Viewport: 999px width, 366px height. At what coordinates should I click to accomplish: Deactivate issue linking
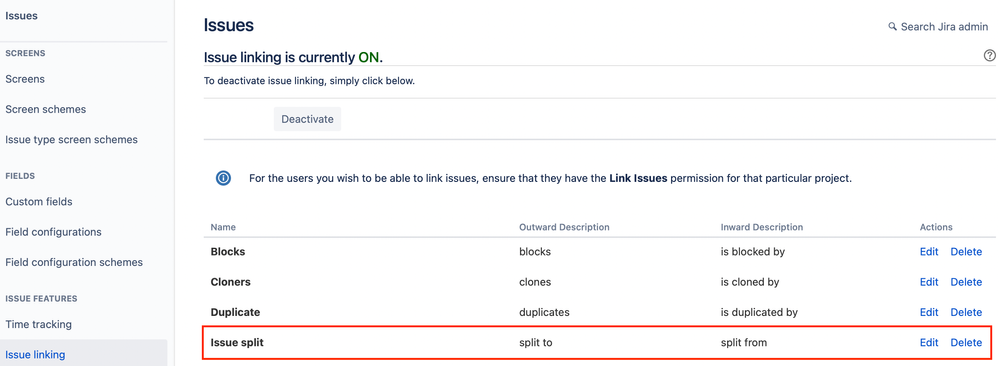(307, 119)
